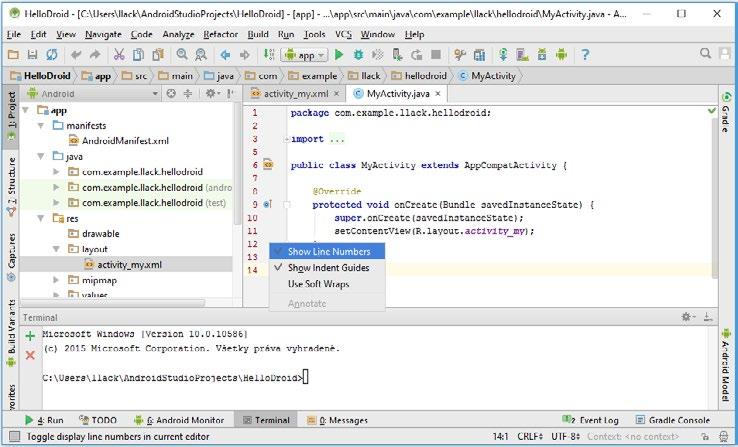The image size is (738, 447).
Task: Close the MyActivity.java tab
Action: [438, 94]
